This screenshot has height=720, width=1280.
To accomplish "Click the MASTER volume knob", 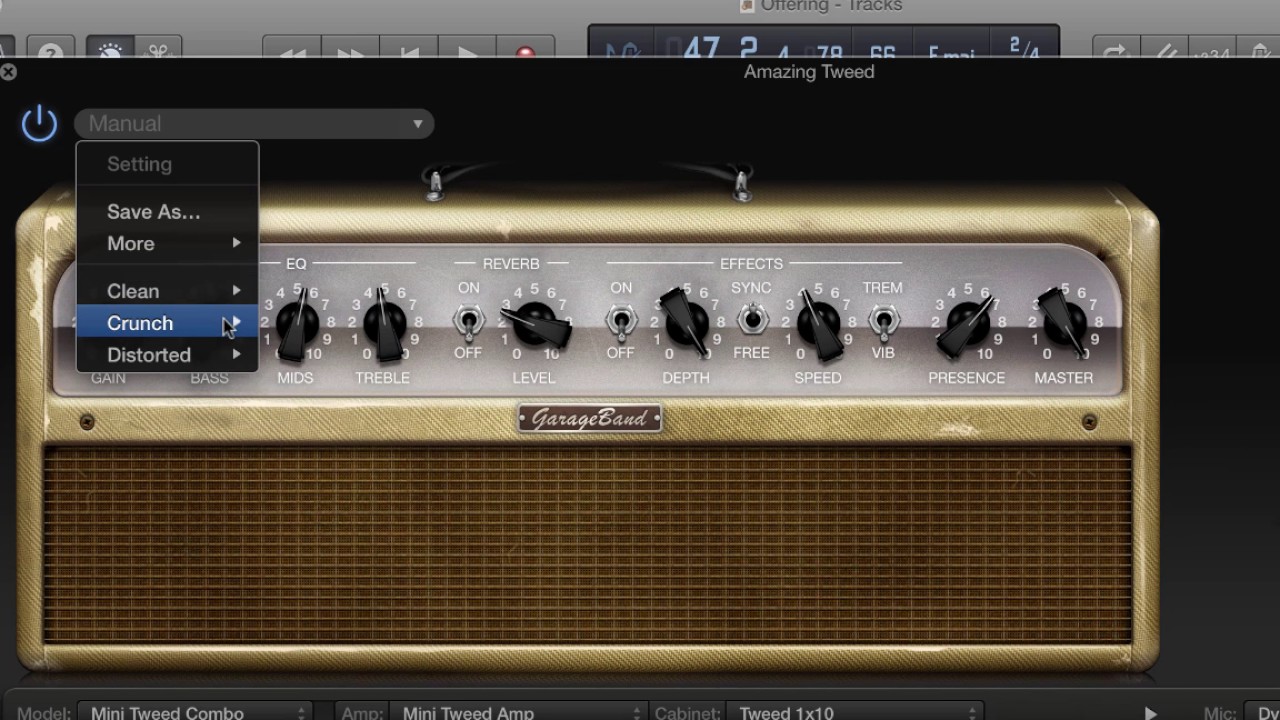I will click(x=1064, y=322).
